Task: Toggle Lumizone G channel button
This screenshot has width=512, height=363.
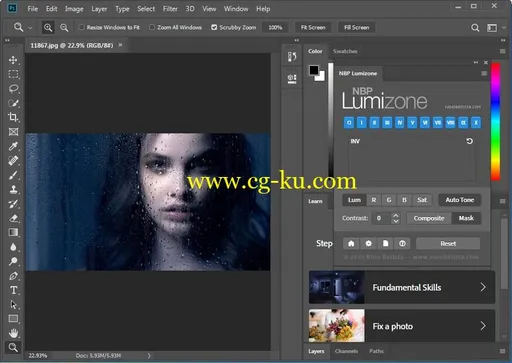Action: coord(389,200)
